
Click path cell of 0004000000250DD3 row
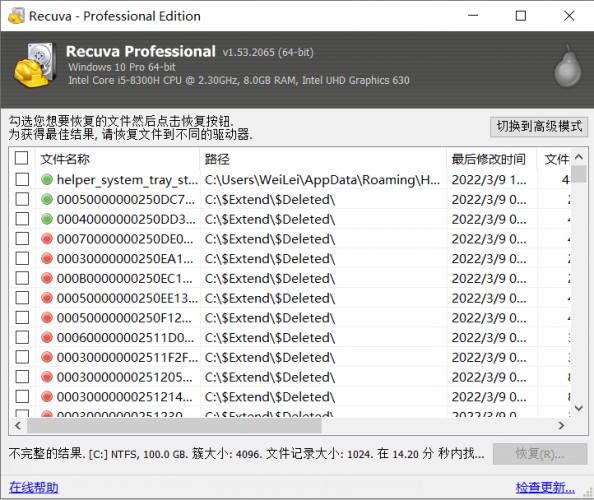(270, 219)
